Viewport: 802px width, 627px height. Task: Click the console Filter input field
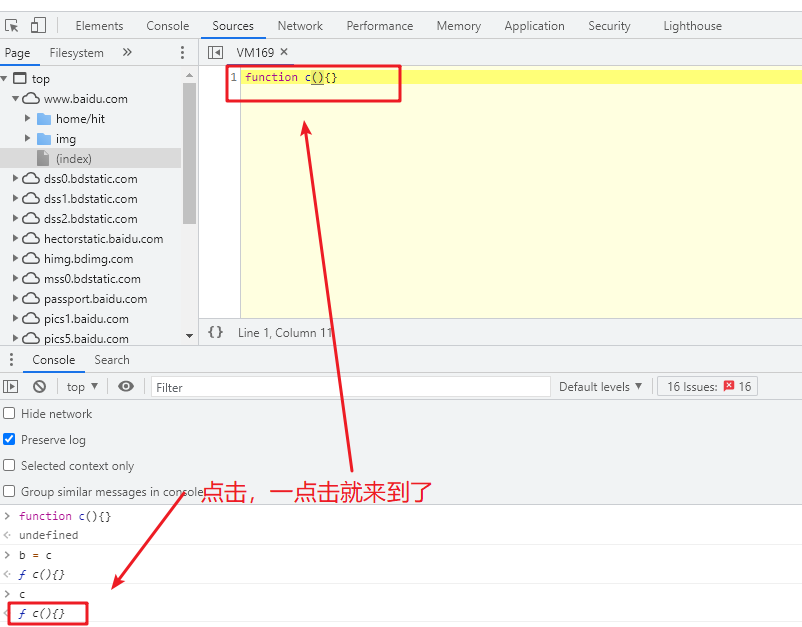click(x=350, y=387)
